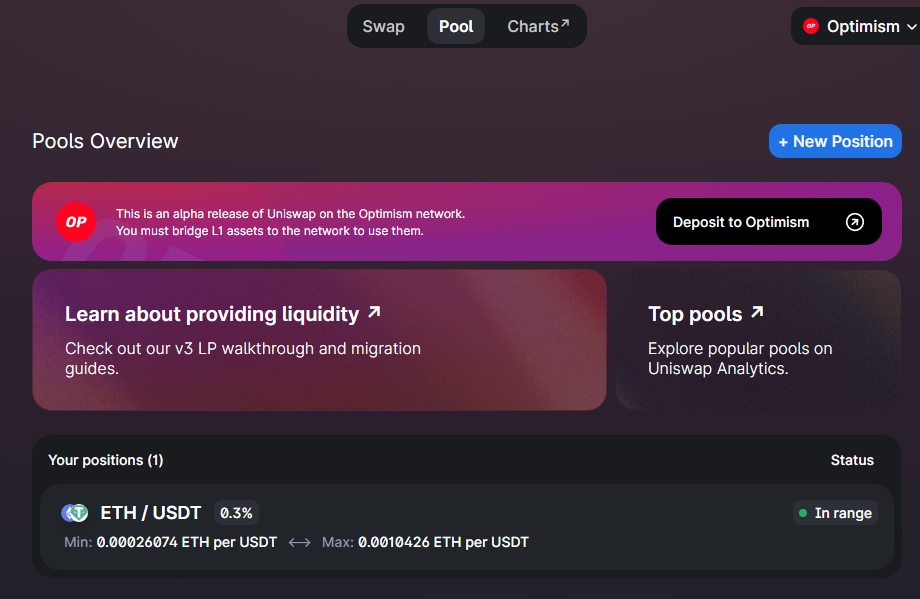Open Learn about providing liquidity guide
The width and height of the screenshot is (920, 599).
point(212,314)
